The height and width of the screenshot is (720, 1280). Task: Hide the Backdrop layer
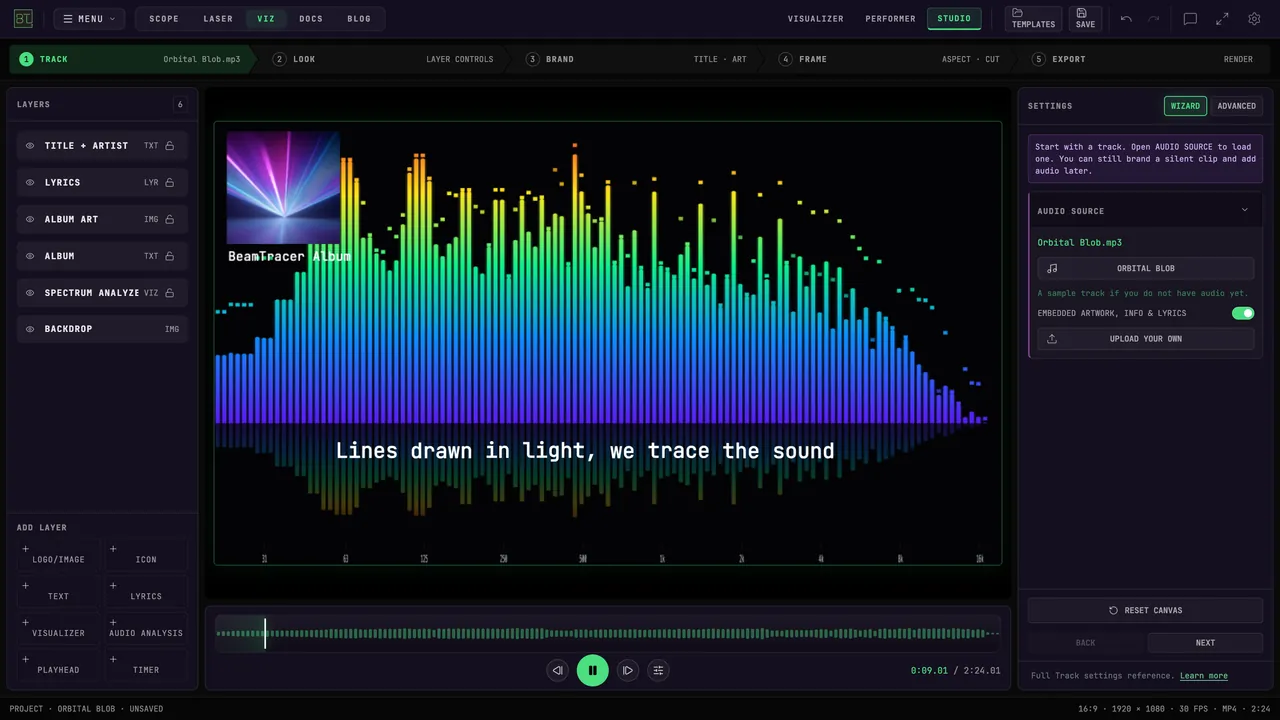pos(30,329)
